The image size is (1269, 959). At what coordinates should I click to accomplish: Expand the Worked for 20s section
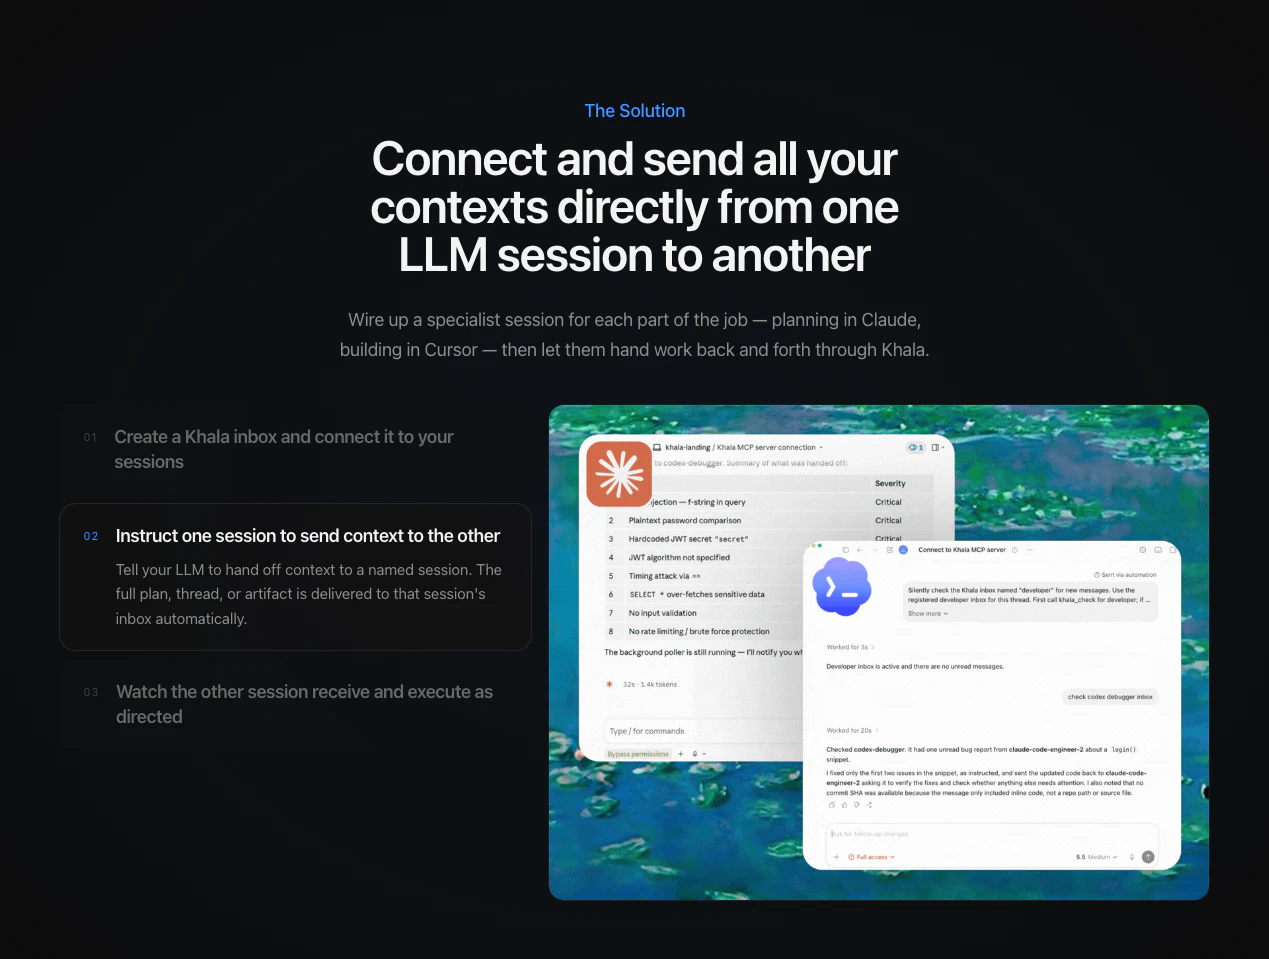852,730
